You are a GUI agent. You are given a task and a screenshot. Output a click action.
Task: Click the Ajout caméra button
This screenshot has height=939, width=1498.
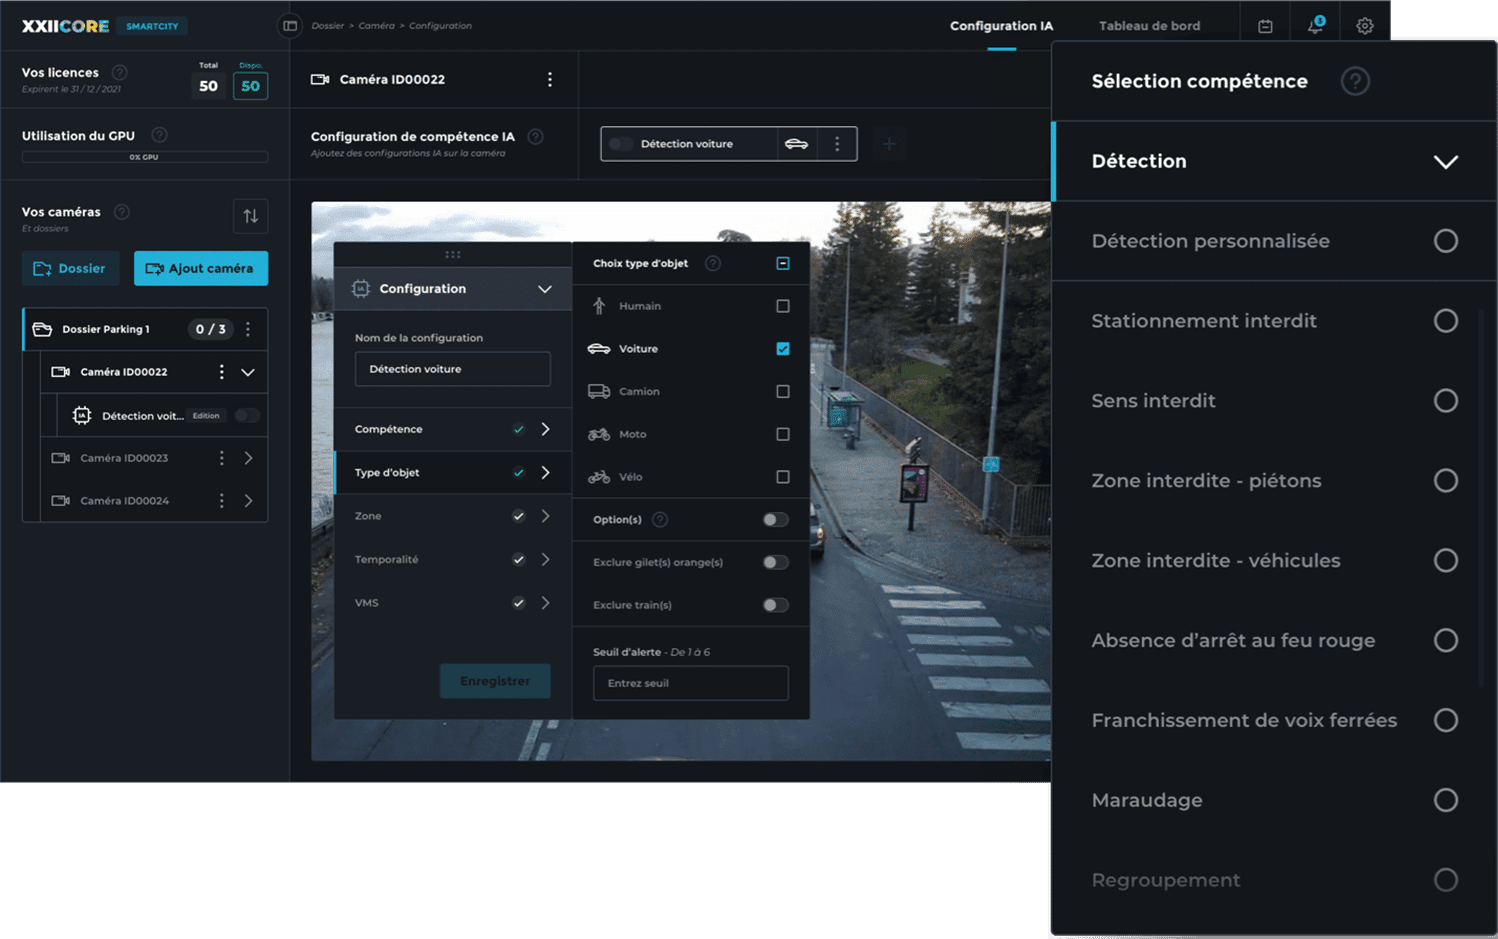point(201,268)
